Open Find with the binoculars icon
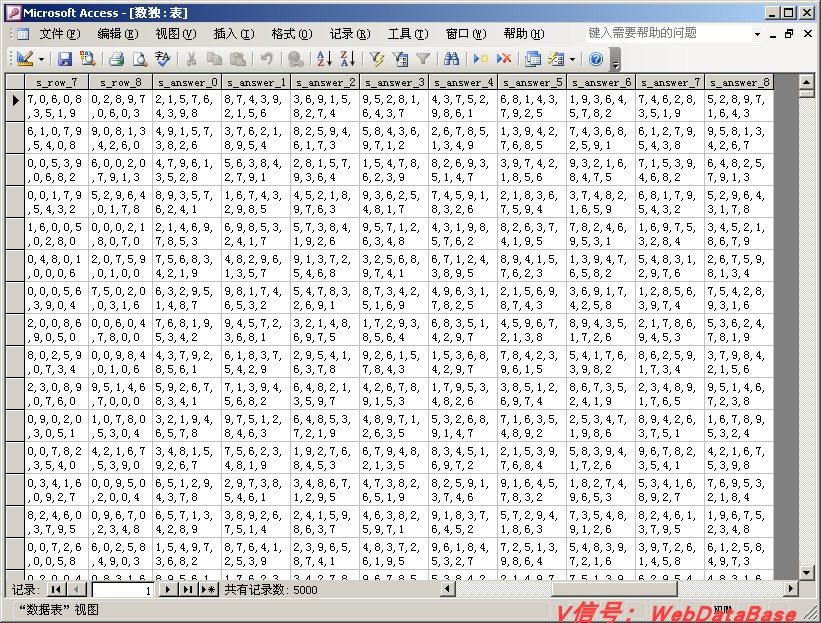 pos(451,59)
